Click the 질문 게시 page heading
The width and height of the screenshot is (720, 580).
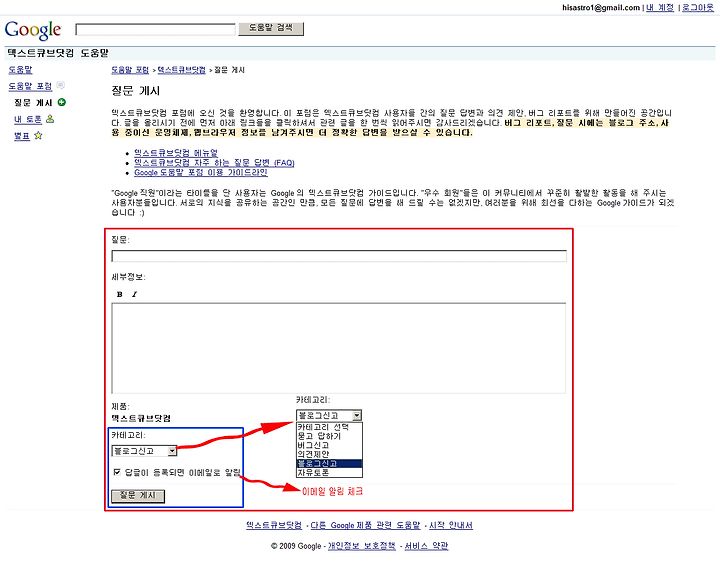[135, 91]
